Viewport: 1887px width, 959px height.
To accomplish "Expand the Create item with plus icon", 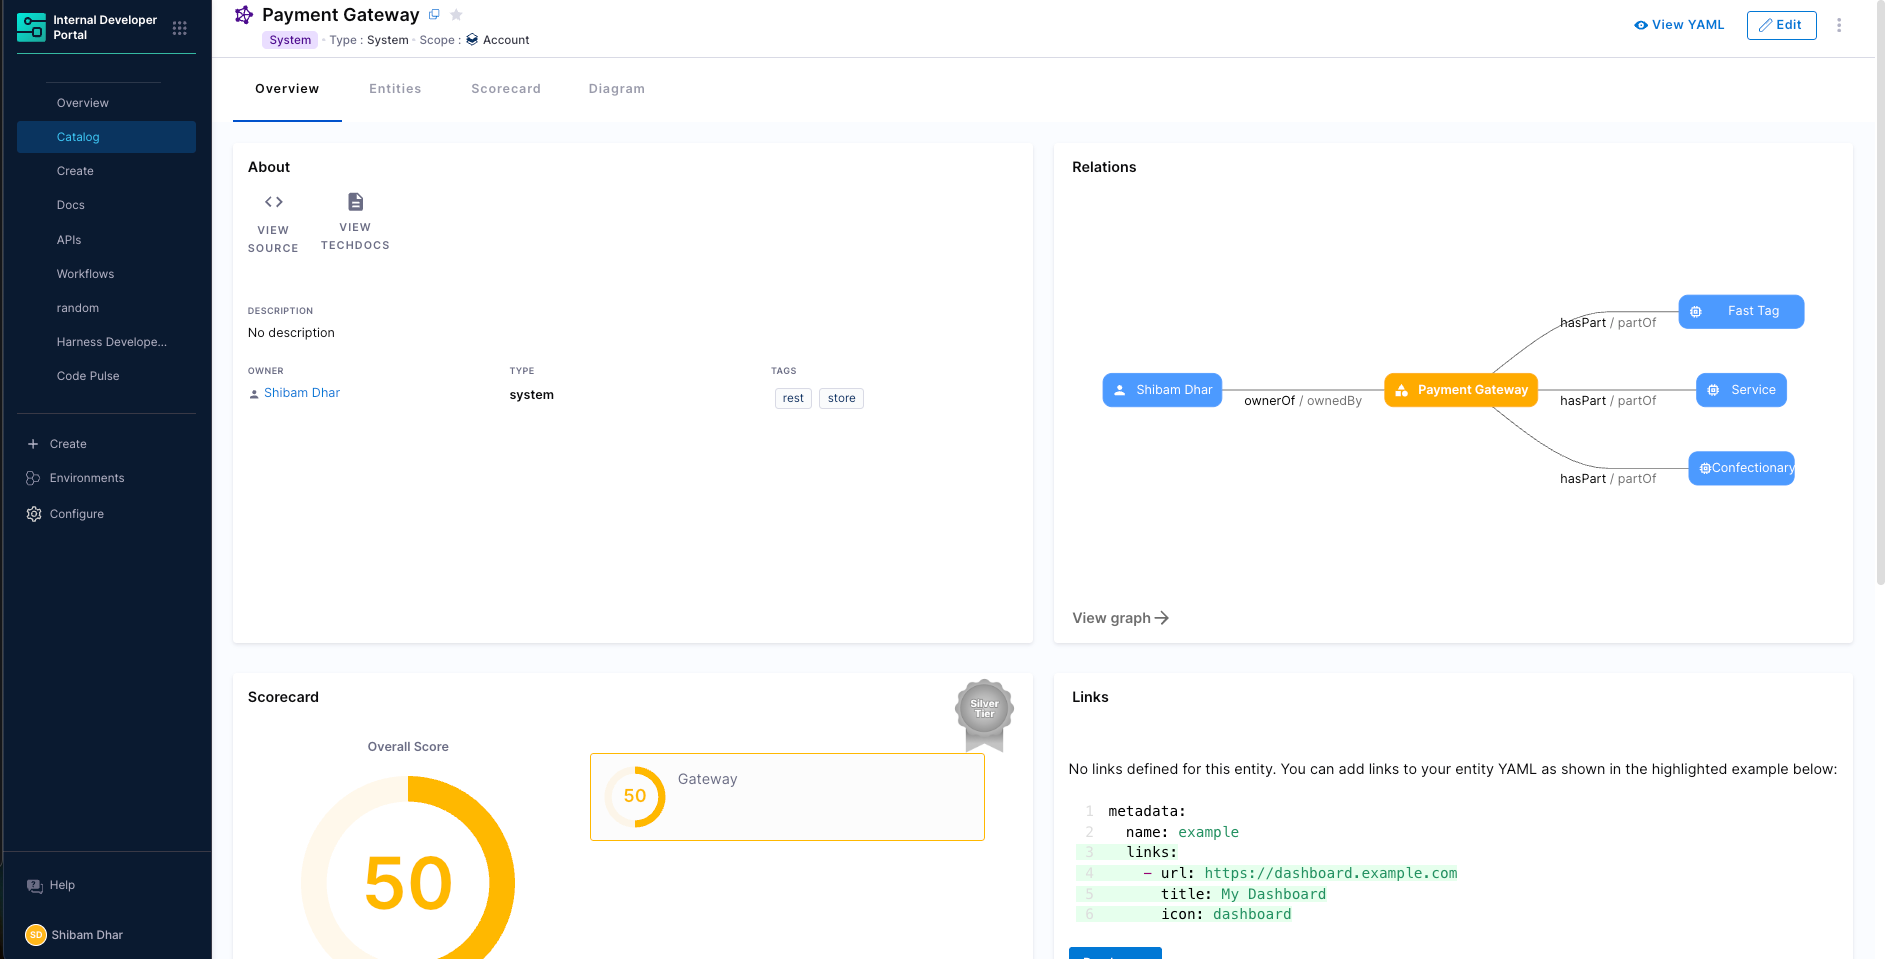I will click(68, 444).
